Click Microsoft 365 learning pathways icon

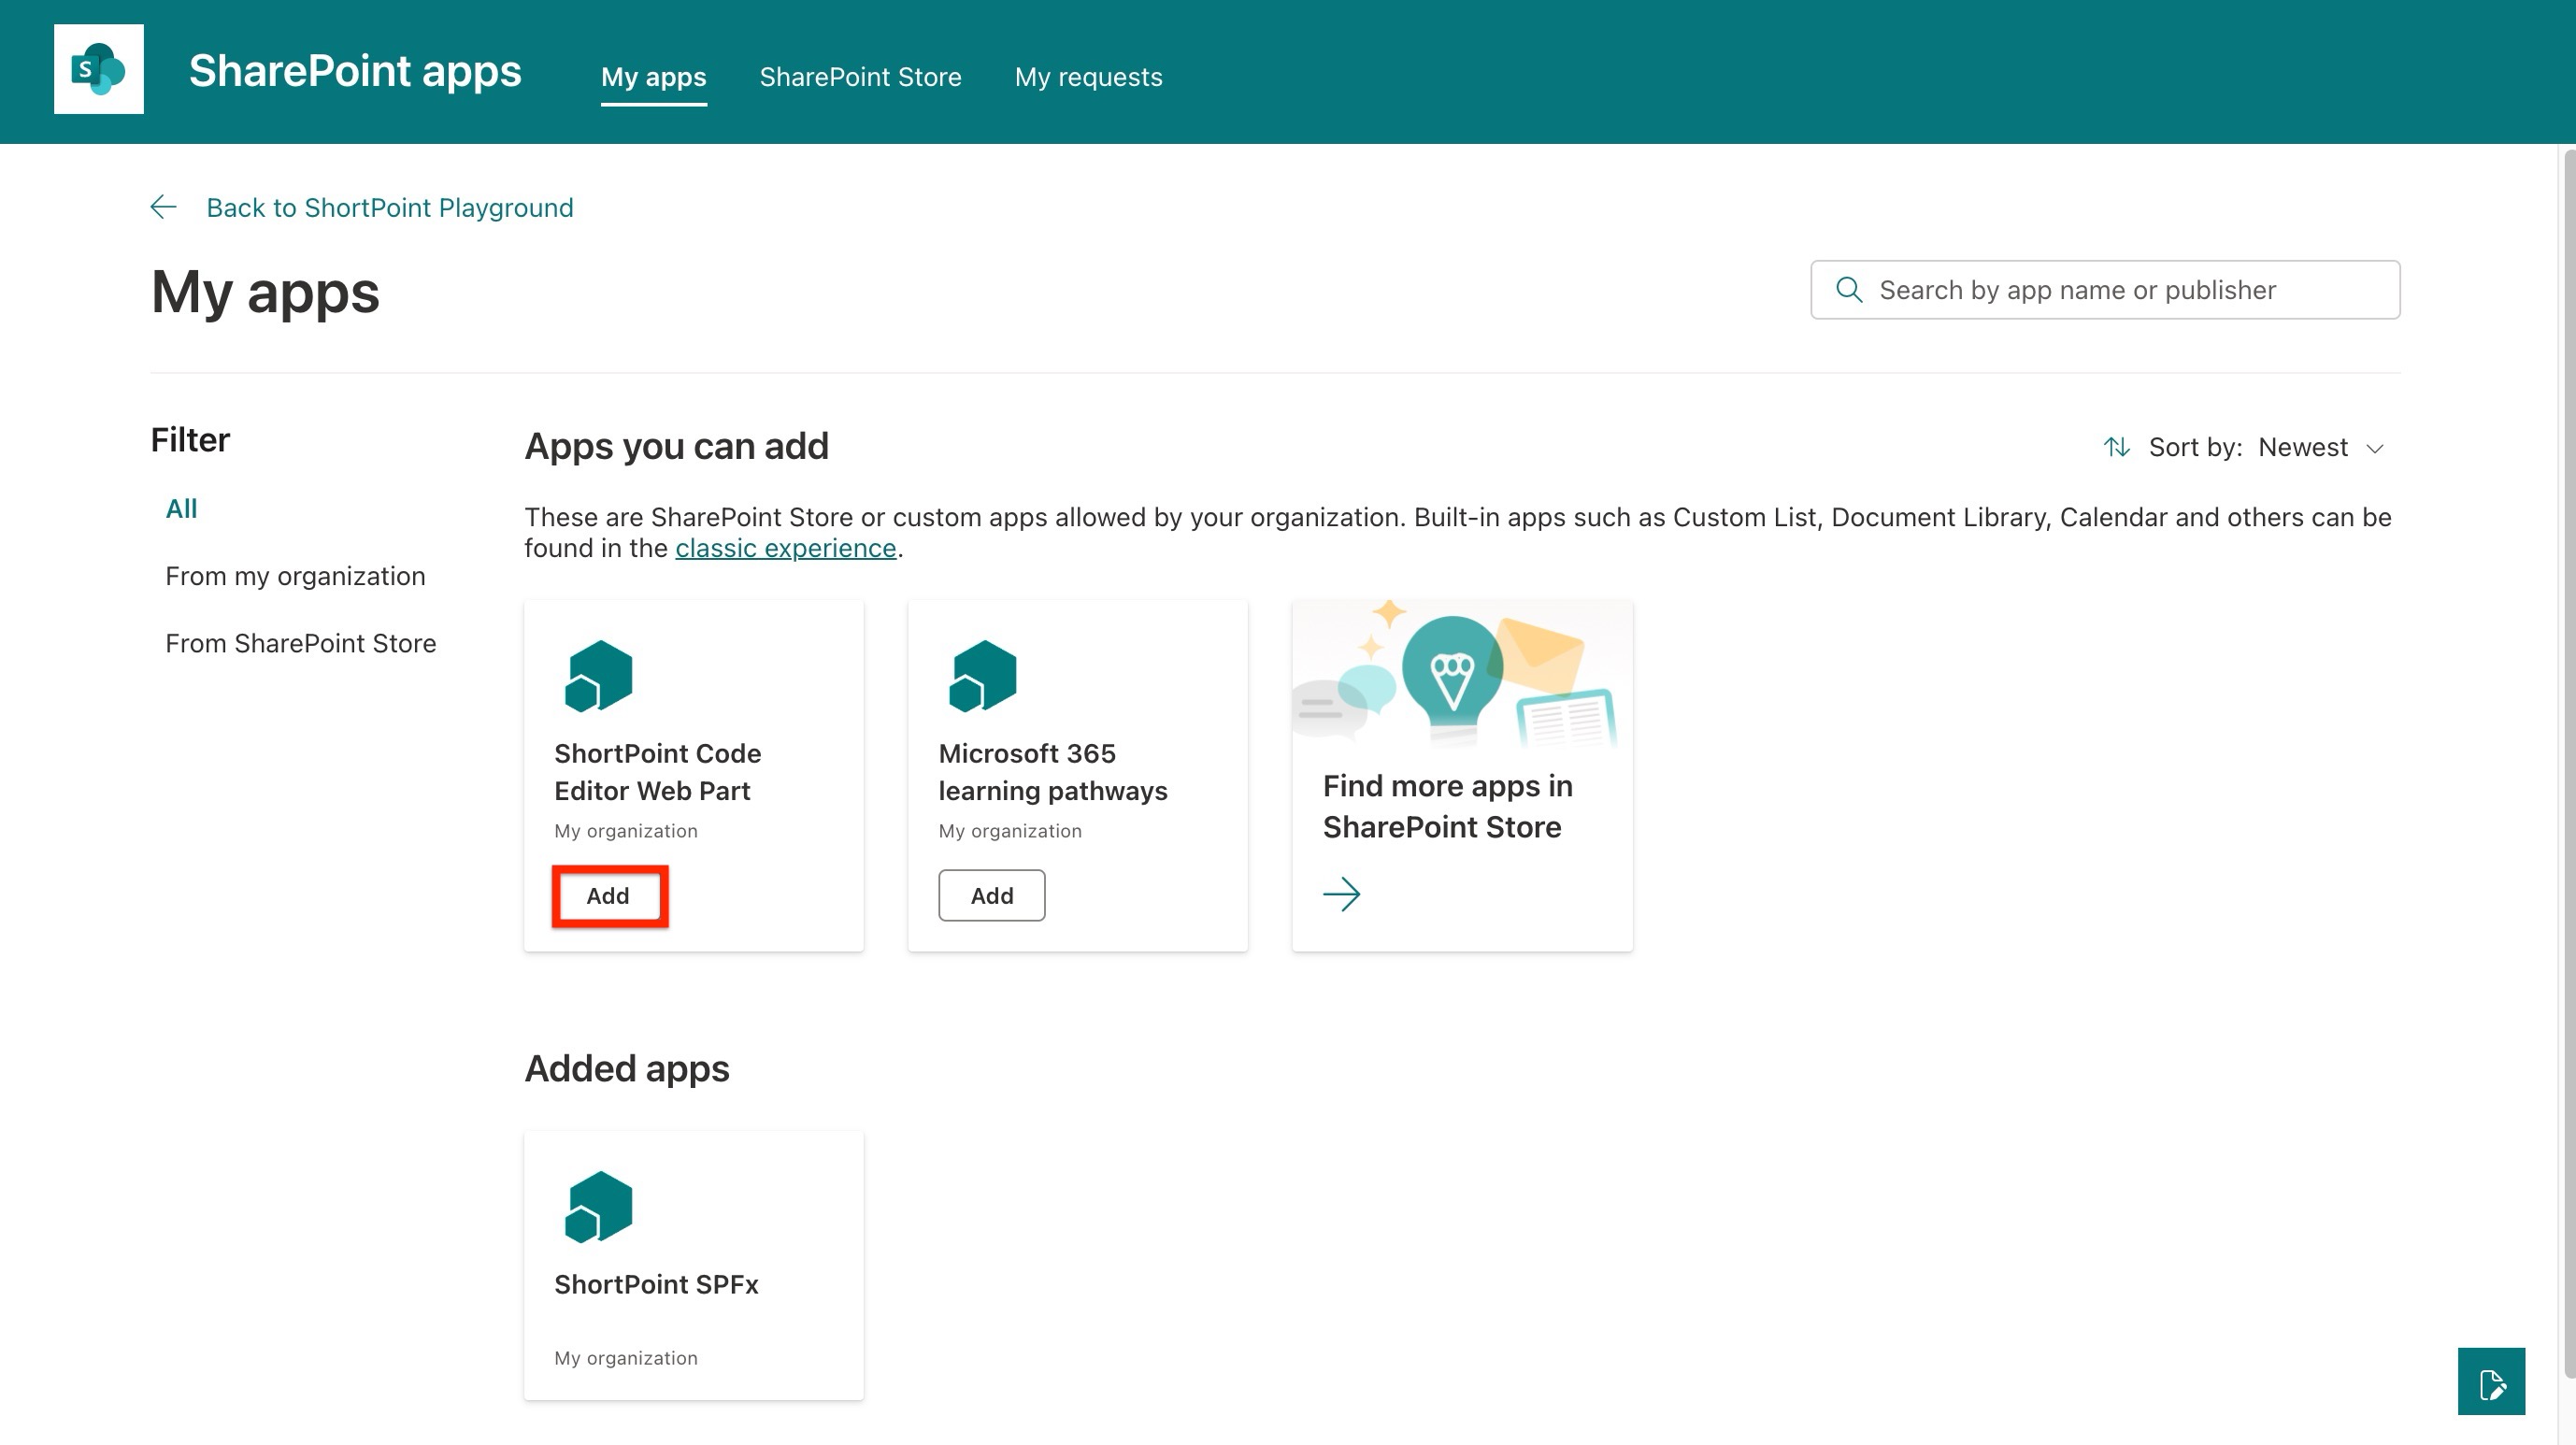982,676
